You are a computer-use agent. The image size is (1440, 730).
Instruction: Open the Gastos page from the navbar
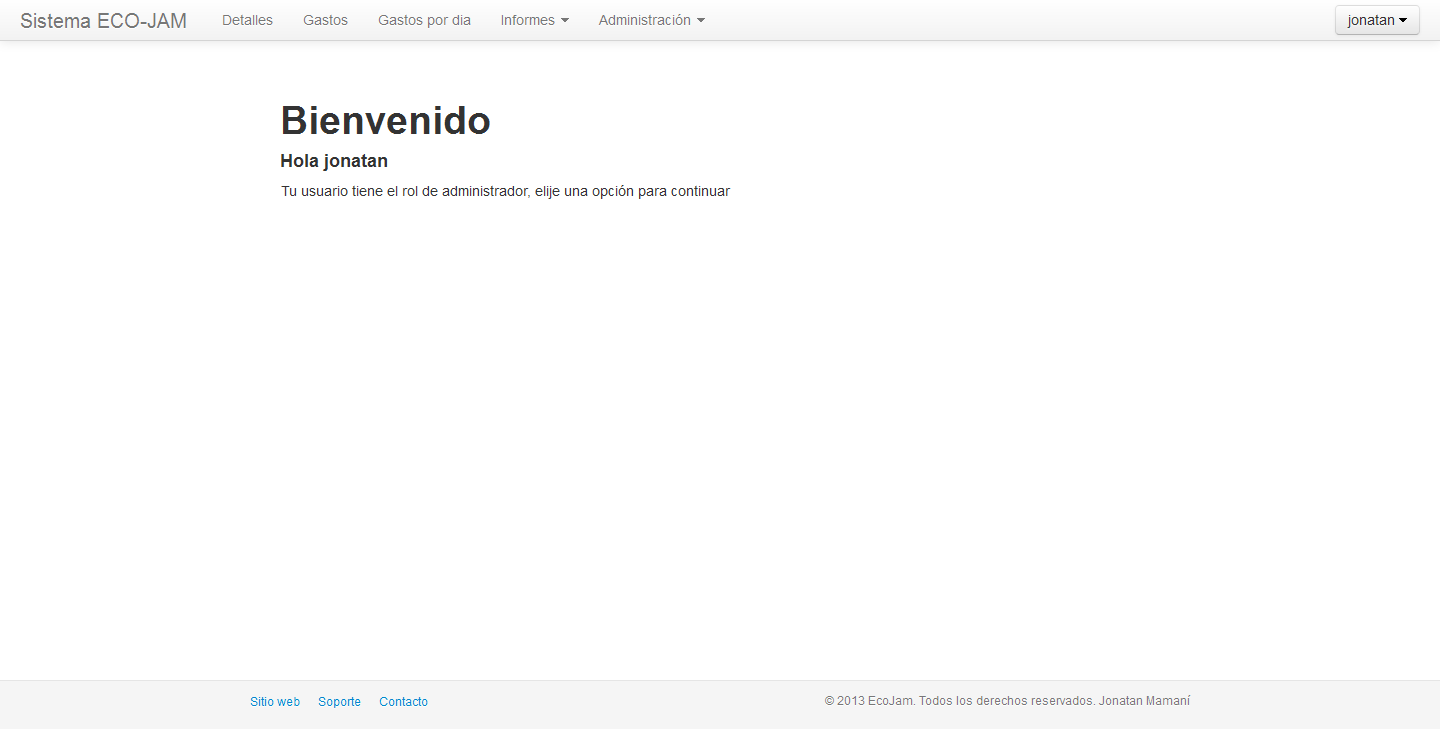coord(325,19)
